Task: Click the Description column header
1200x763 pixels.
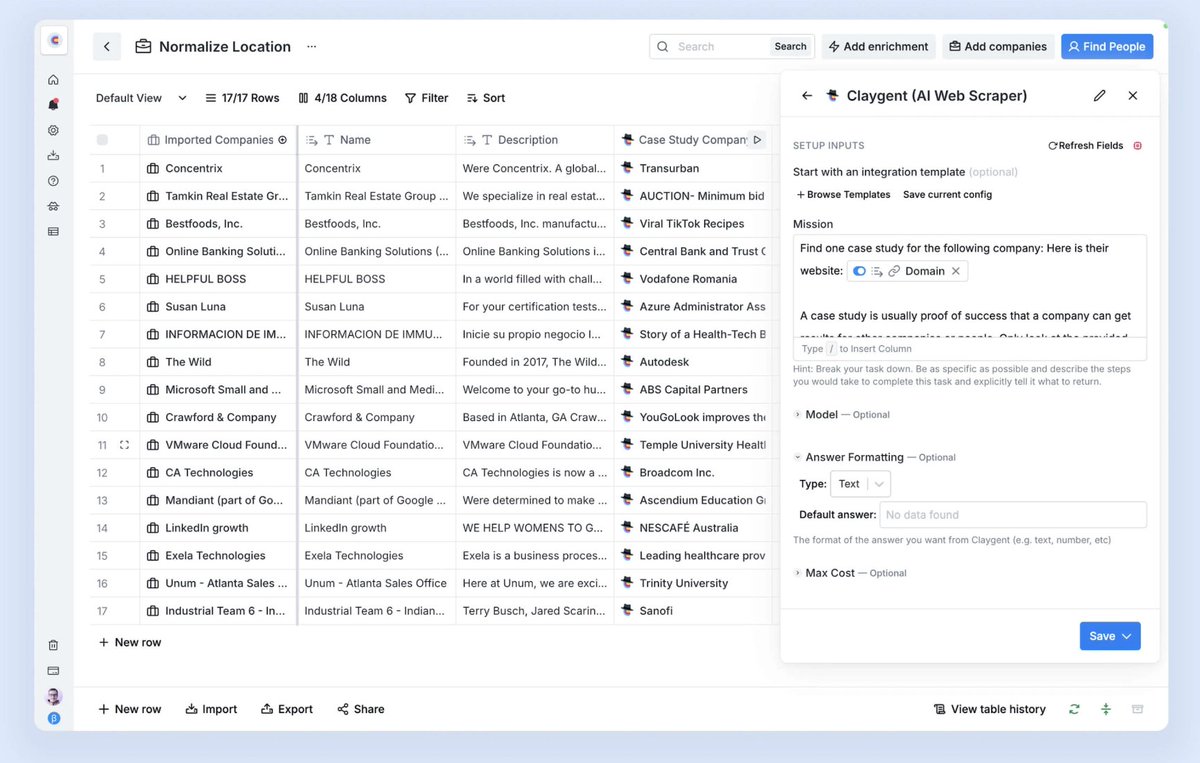Action: click(535, 140)
